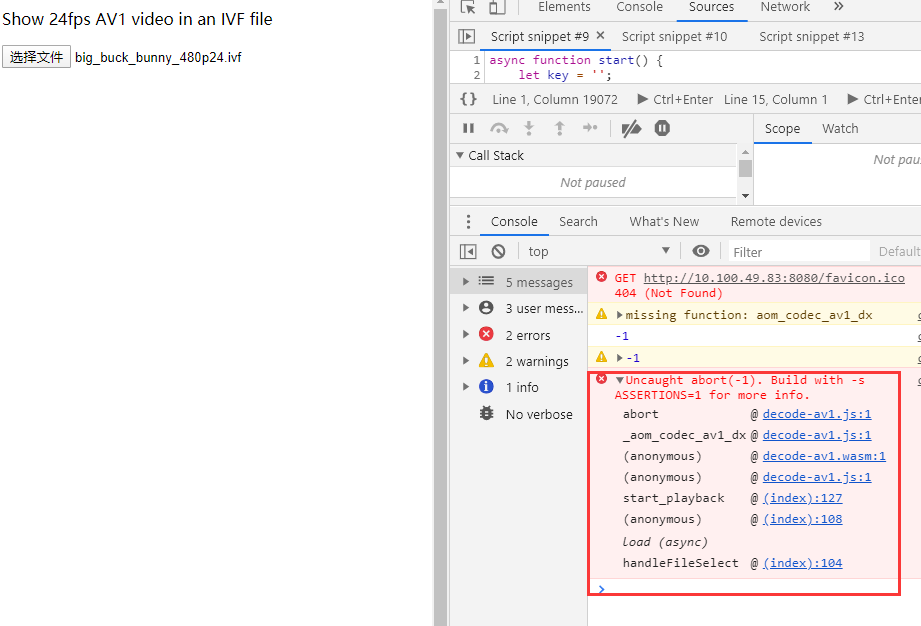
Task: Click the Step debugger arrow icon
Action: (x=590, y=128)
